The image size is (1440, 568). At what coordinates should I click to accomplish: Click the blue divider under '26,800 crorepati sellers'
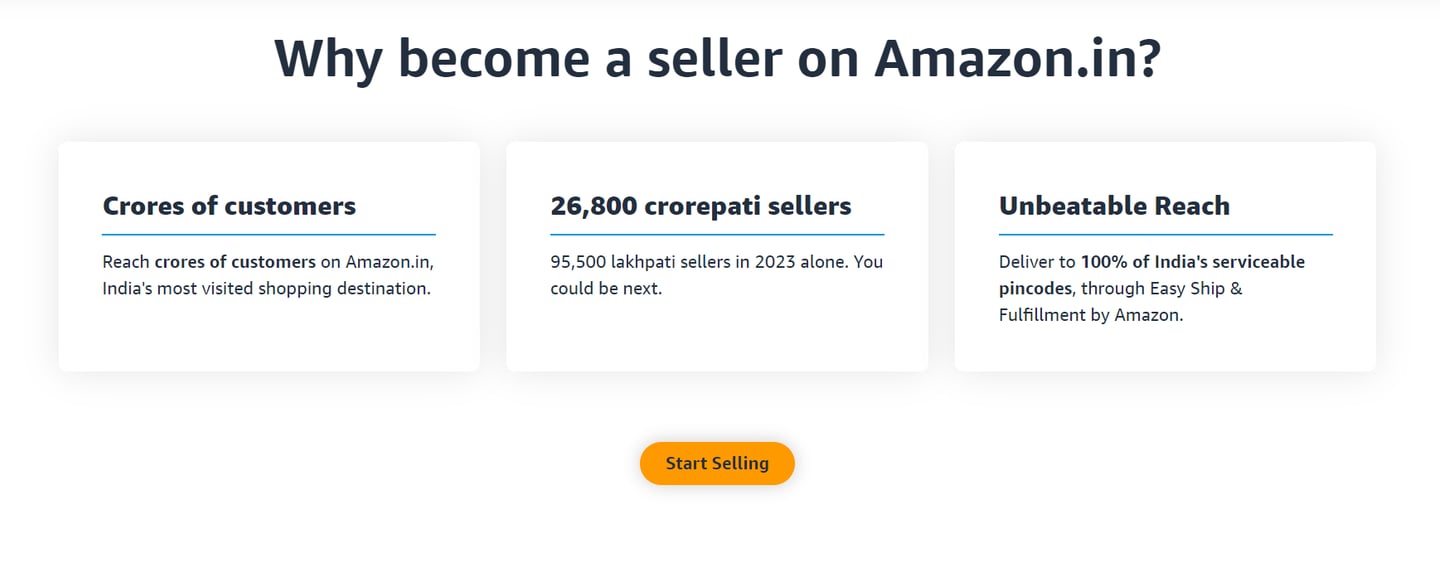tap(716, 235)
